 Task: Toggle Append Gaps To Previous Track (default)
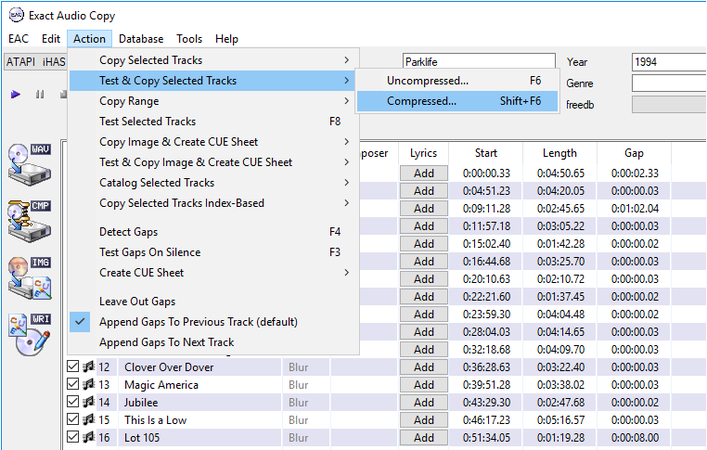214,322
